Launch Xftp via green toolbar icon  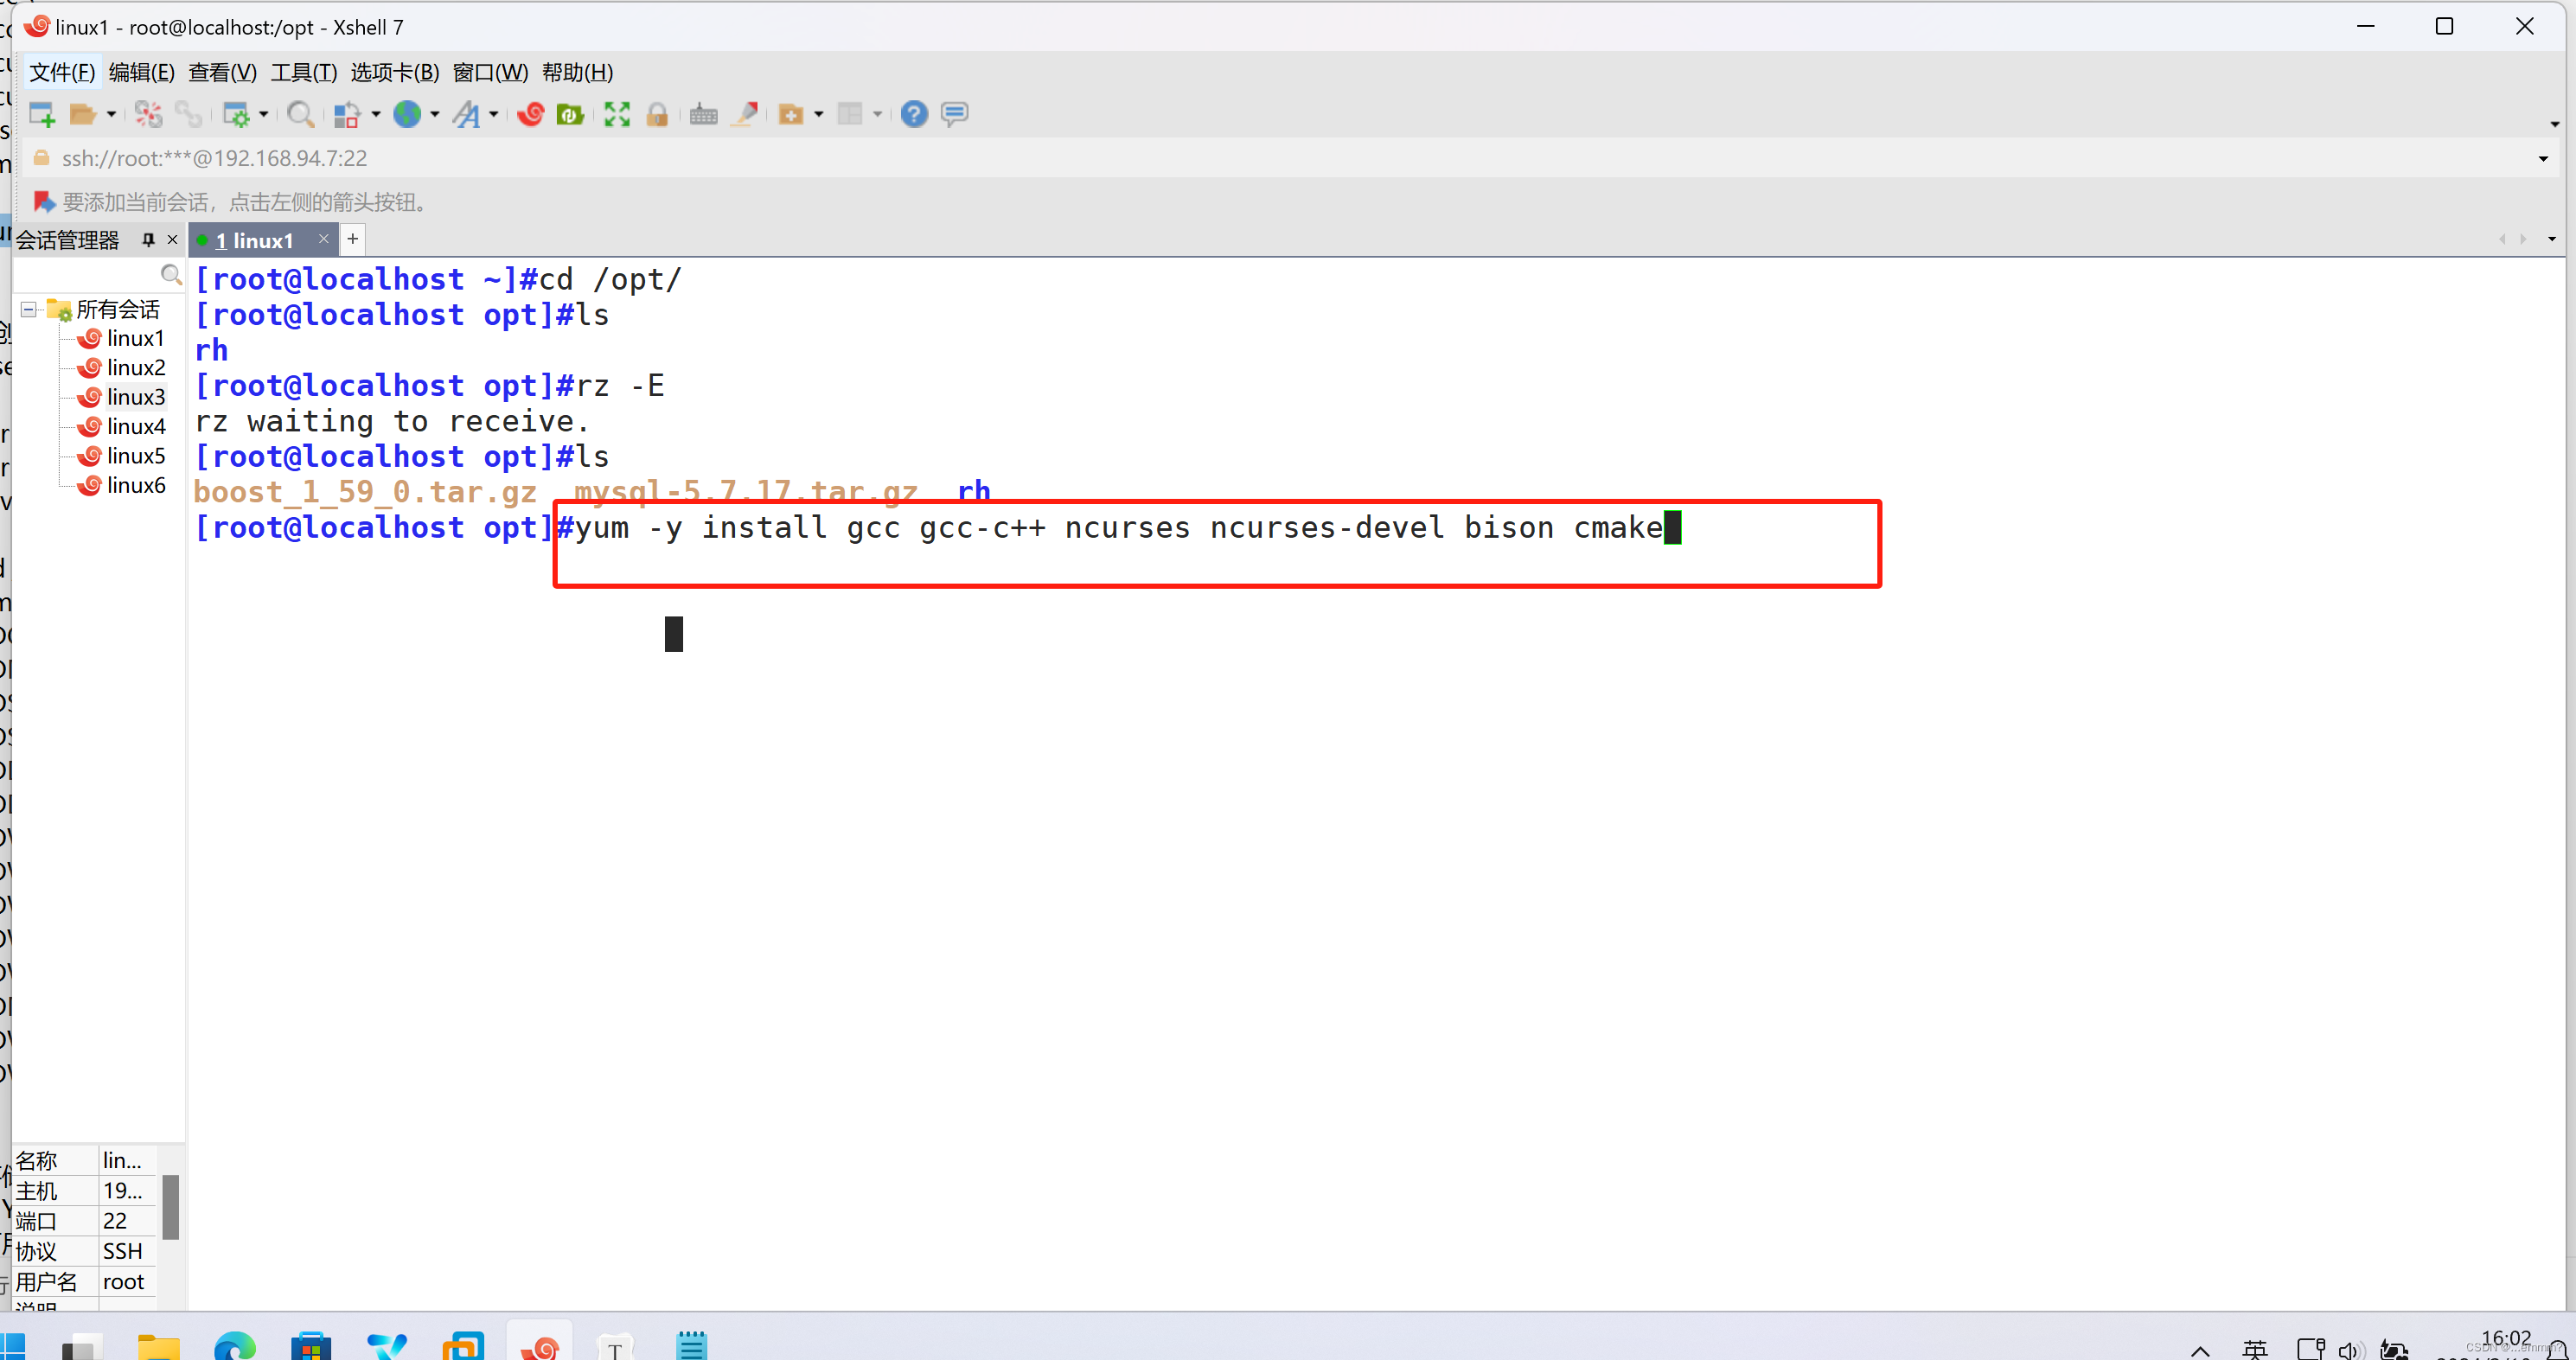[570, 114]
